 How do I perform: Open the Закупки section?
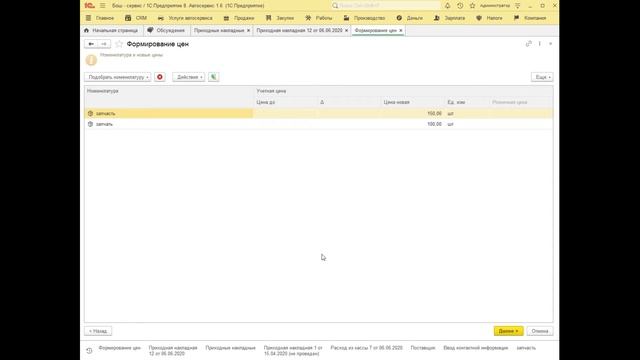pos(280,18)
